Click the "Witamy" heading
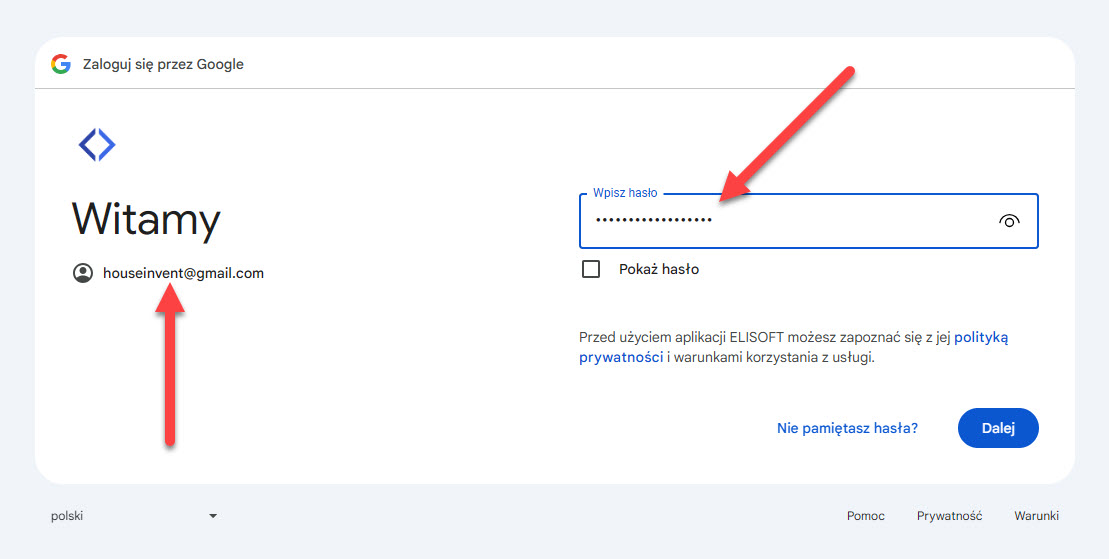 click(146, 218)
